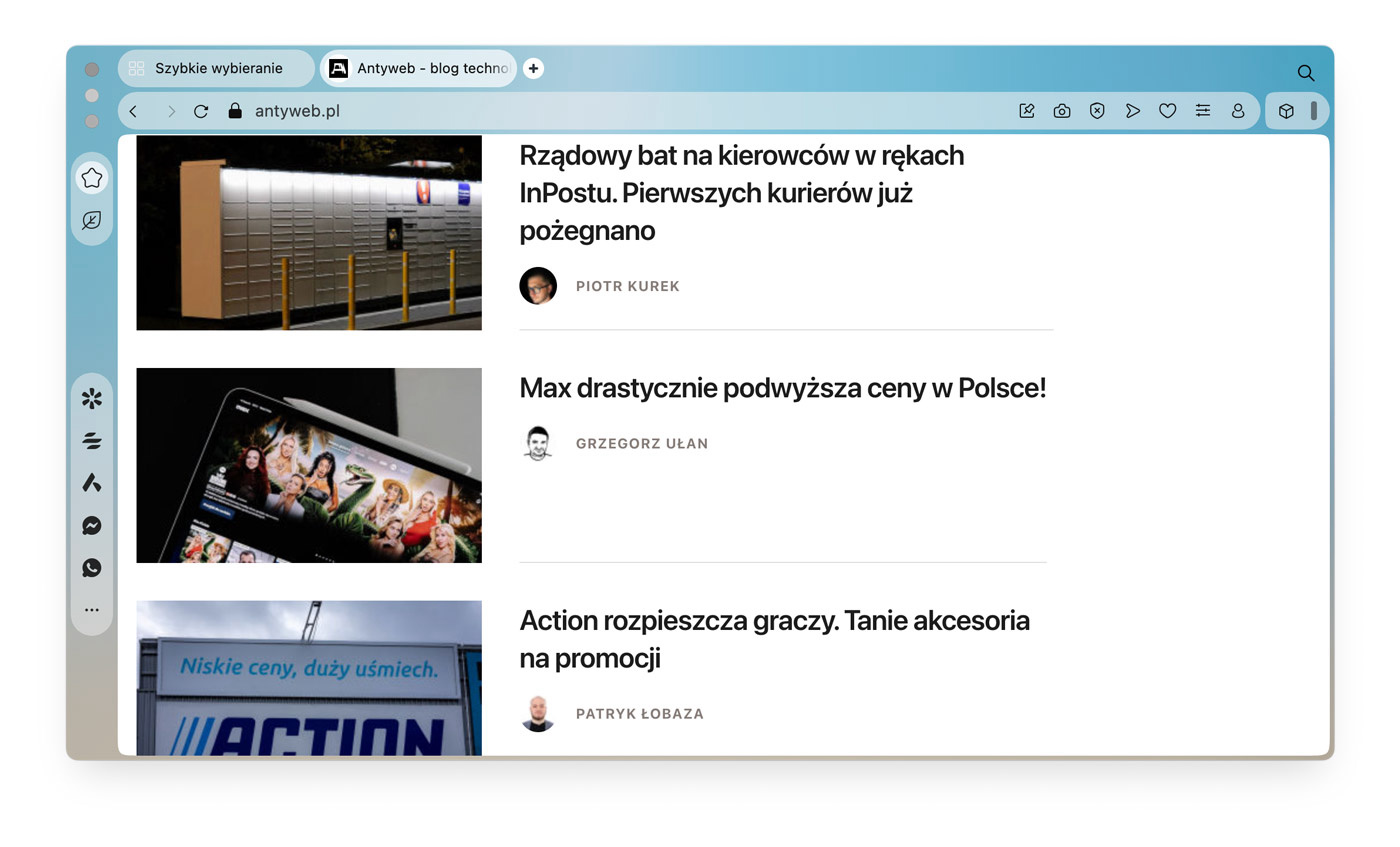
Task: Click the forward navigation arrow
Action: [171, 111]
